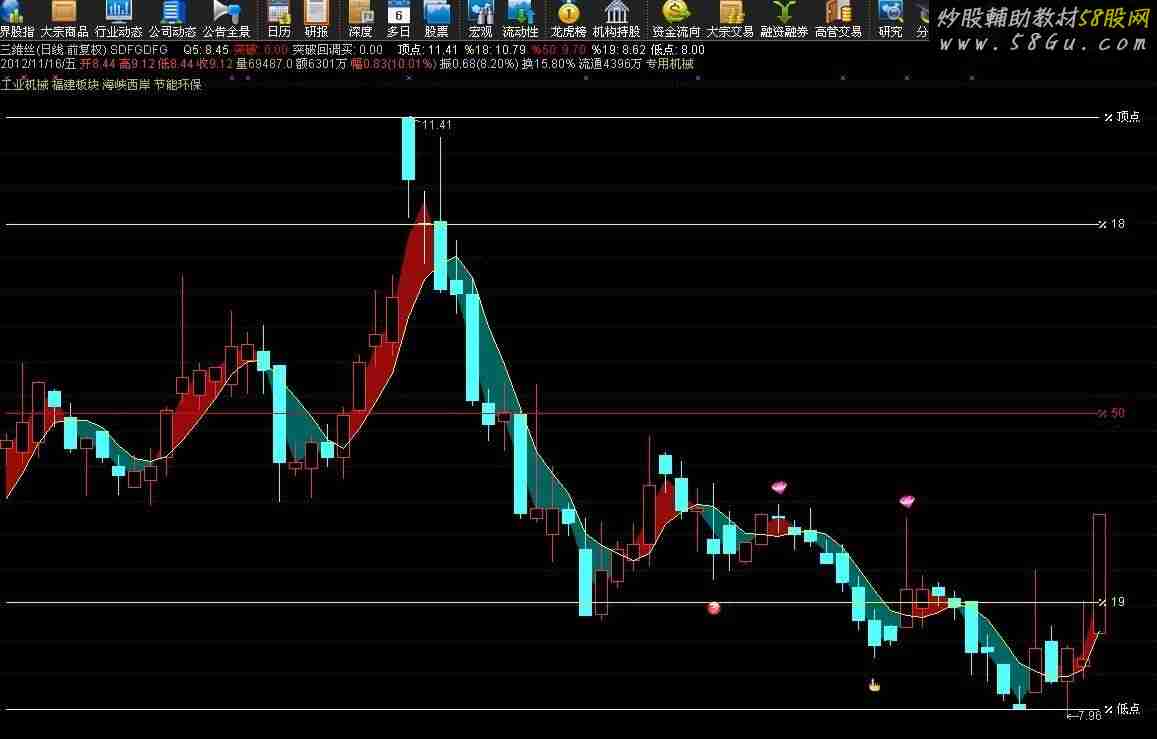Click the turnover amount 额6301万
Viewport: 1157px width, 739px height.
(x=321, y=64)
